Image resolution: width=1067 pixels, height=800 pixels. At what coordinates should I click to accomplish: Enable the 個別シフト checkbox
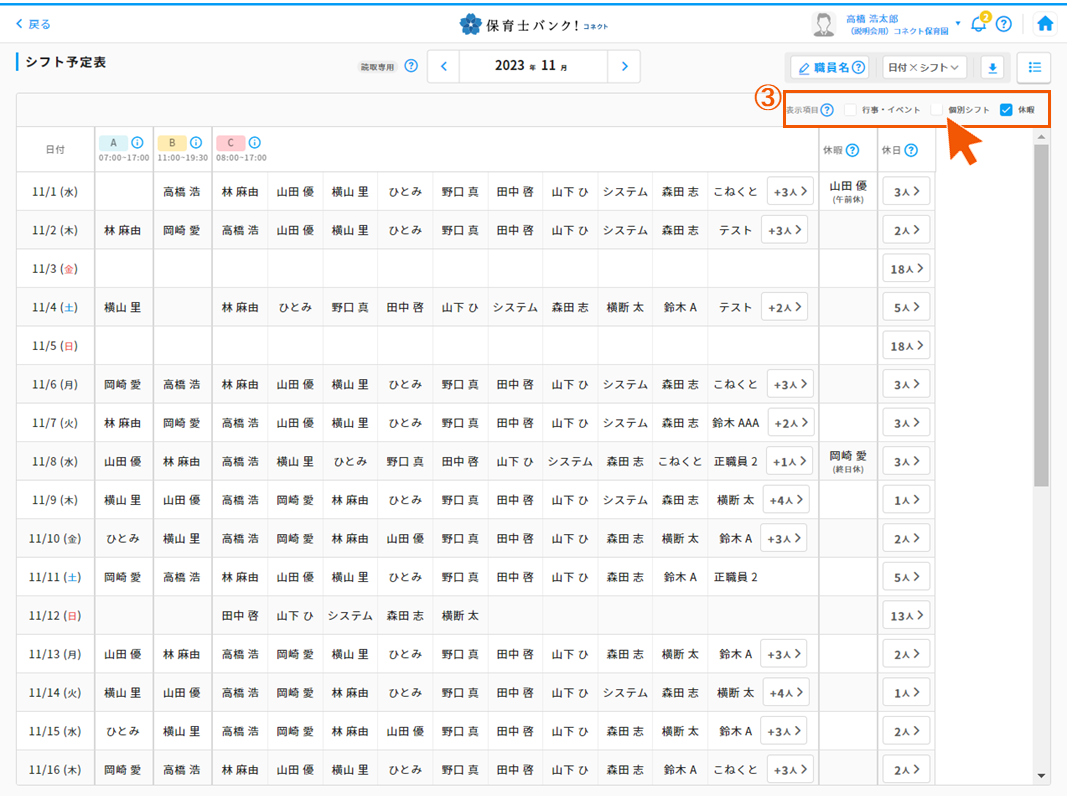[937, 110]
